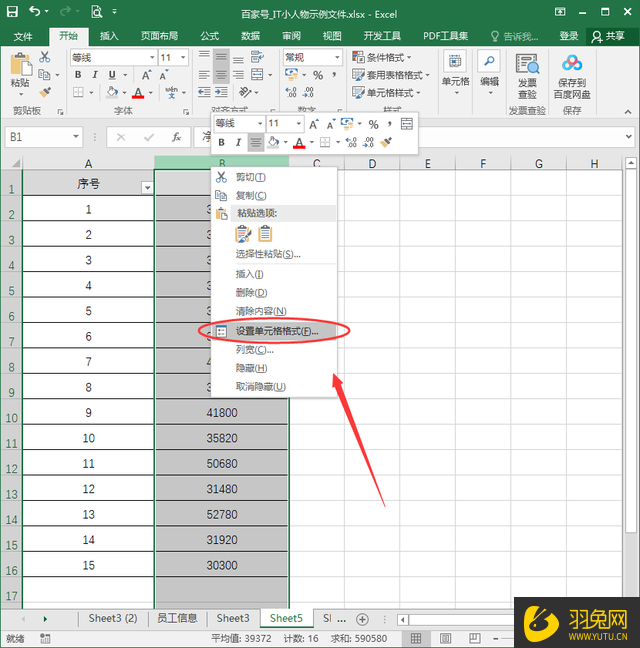Open the ribbon font size dropdown
Image resolution: width=640 pixels, height=648 pixels.
pyautogui.click(x=183, y=57)
